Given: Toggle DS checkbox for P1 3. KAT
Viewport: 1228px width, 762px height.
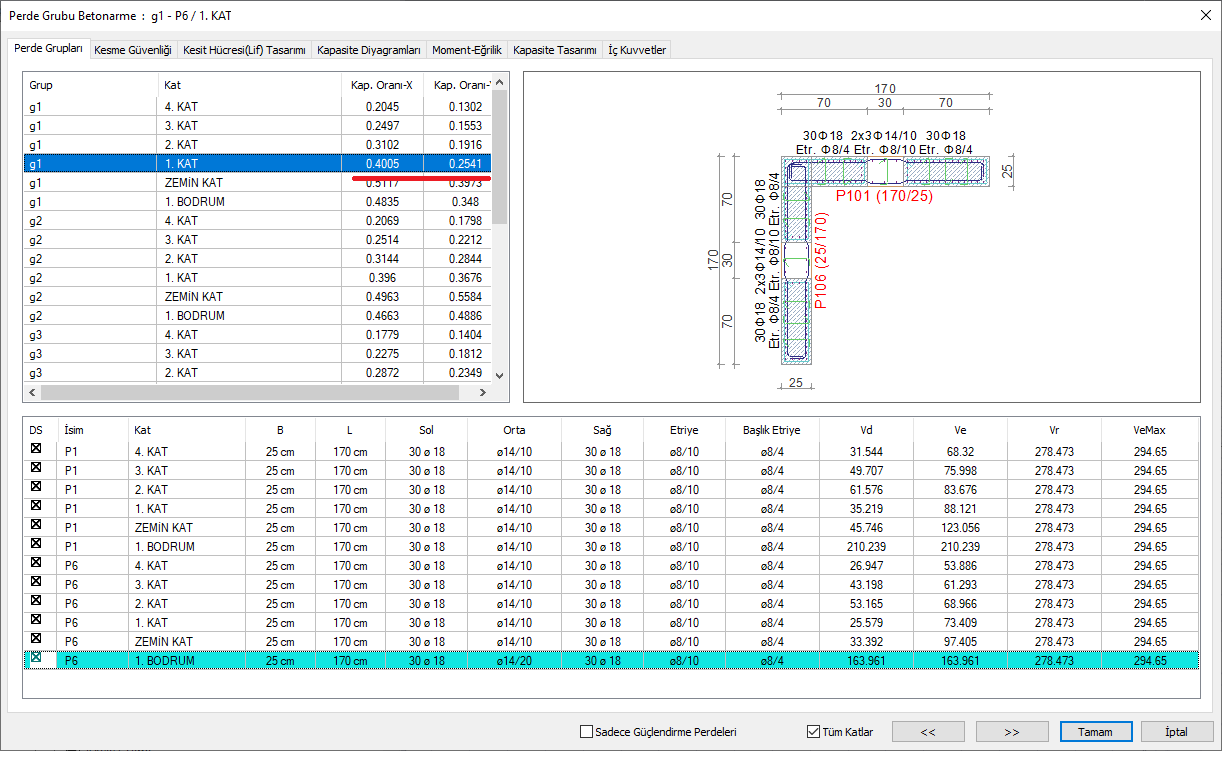Looking at the screenshot, I should coord(36,470).
